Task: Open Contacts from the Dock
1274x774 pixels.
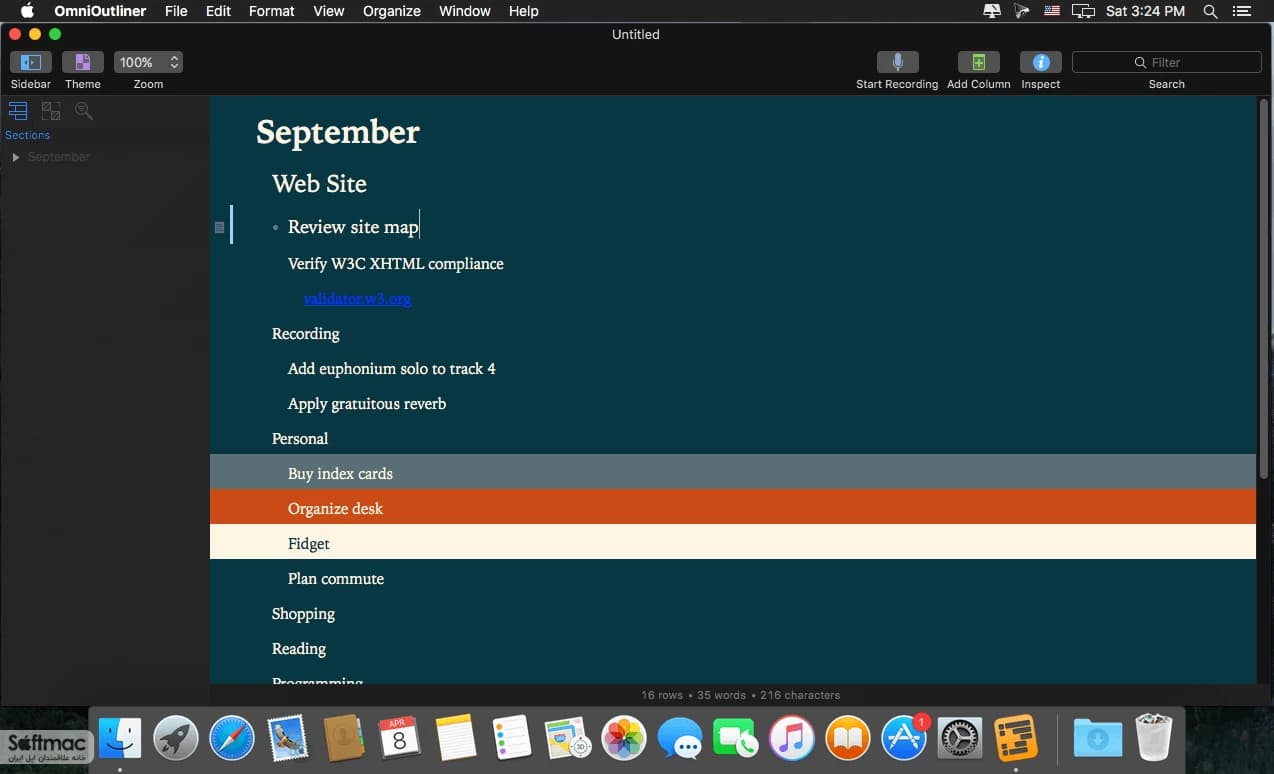Action: tap(344, 739)
